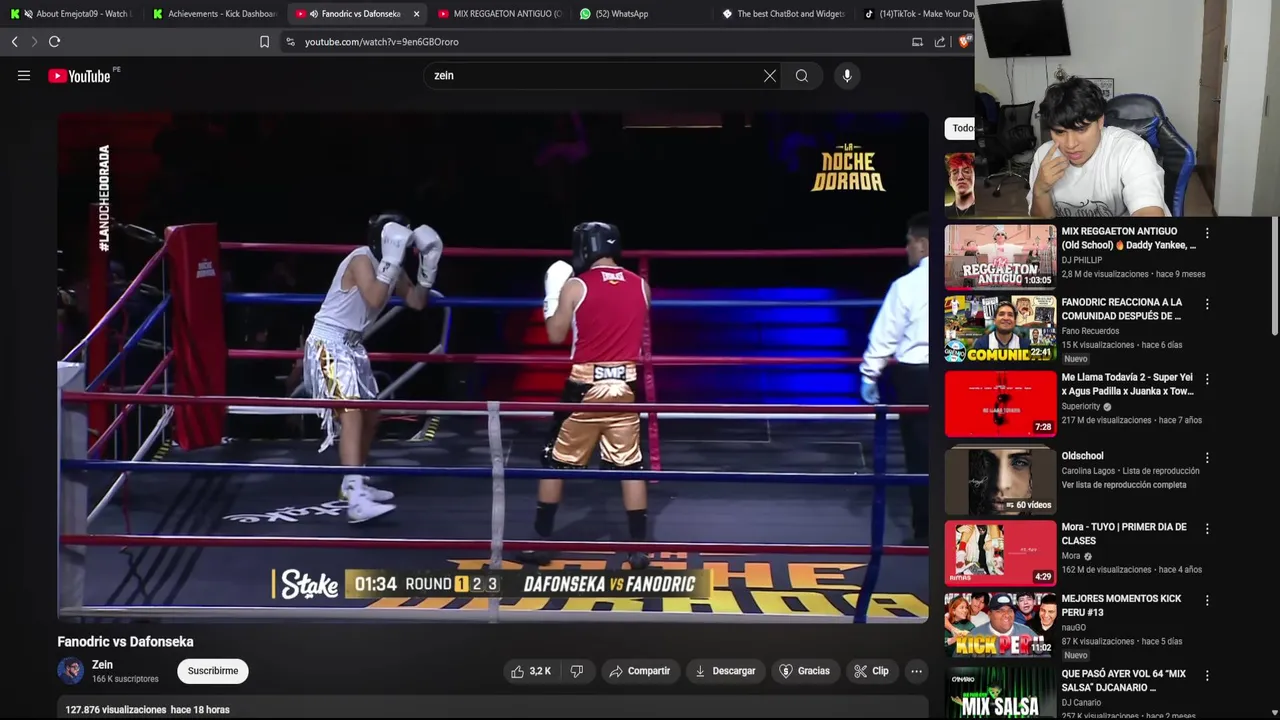Switch to the MIX REGGAETON ANTIGUO tab

coord(500,14)
